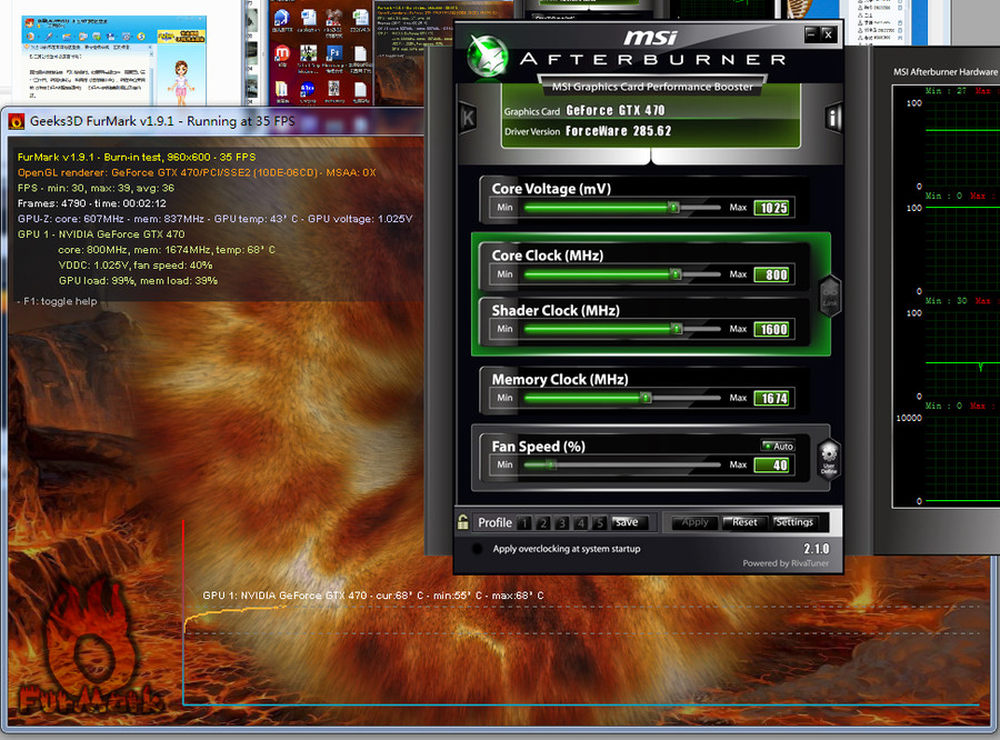This screenshot has width=1000, height=740.
Task: Select profile slot 5
Action: point(599,523)
